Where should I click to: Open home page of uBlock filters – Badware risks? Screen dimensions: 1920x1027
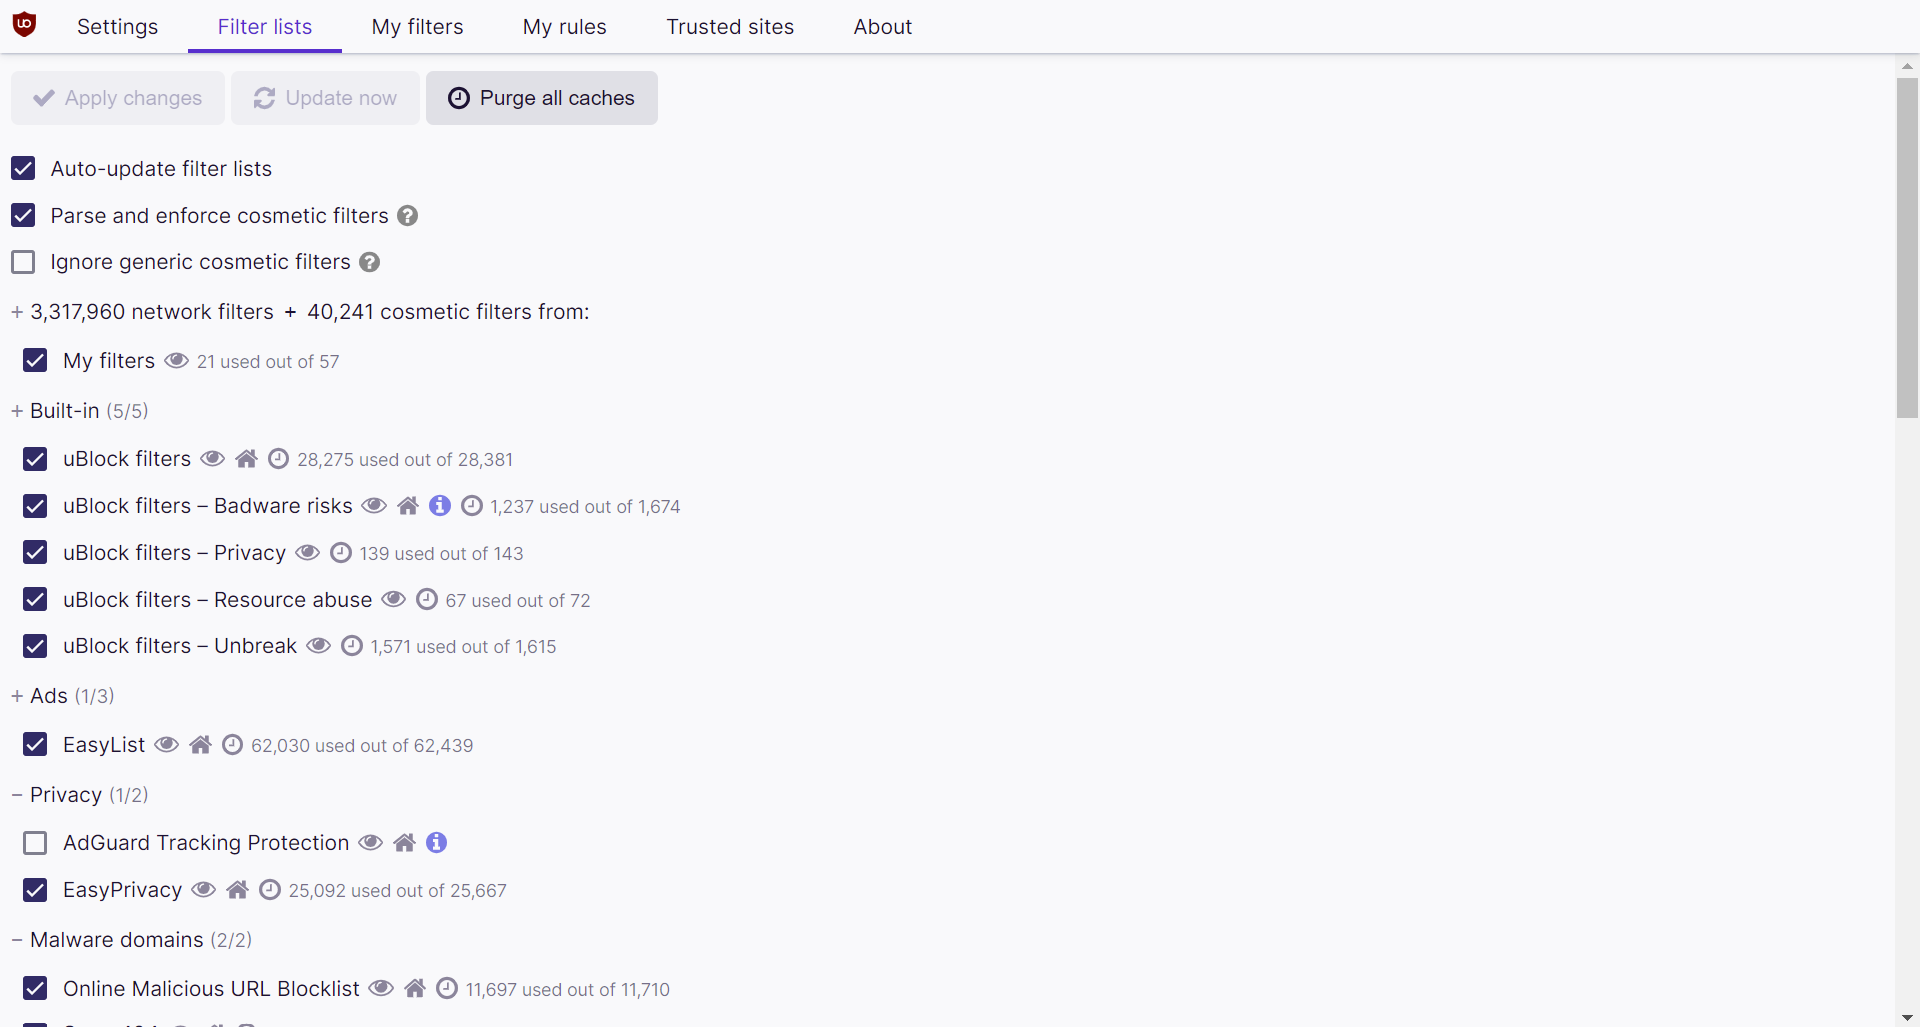409,506
